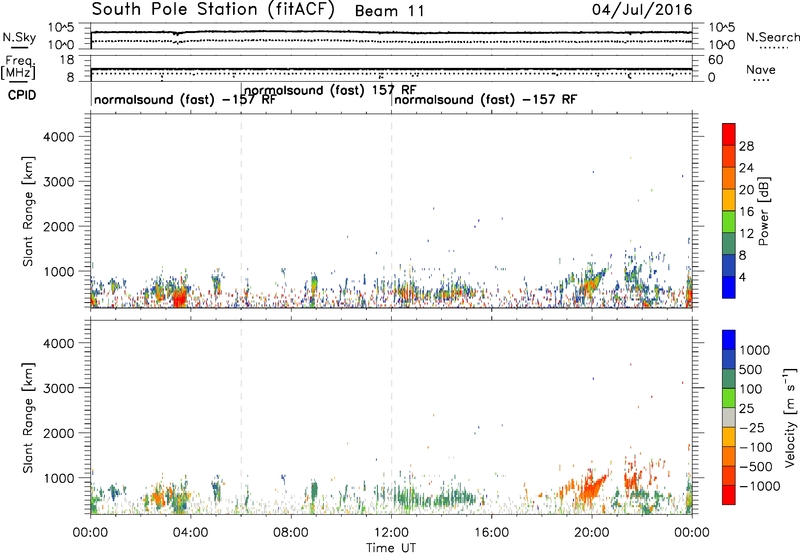This screenshot has height=554, width=800.
Task: Click the 'N.Search' legend label
Action: [x=772, y=37]
